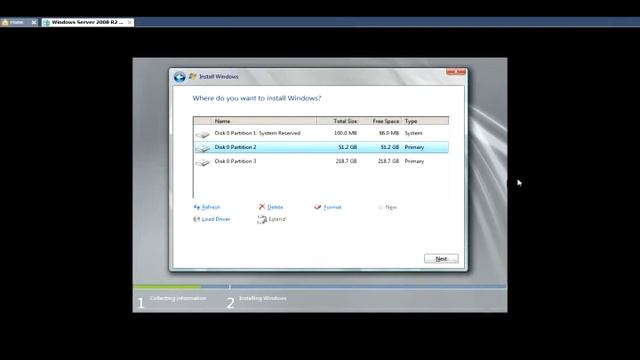Click the green setup progress bar
This screenshot has height=360, width=640.
167,287
